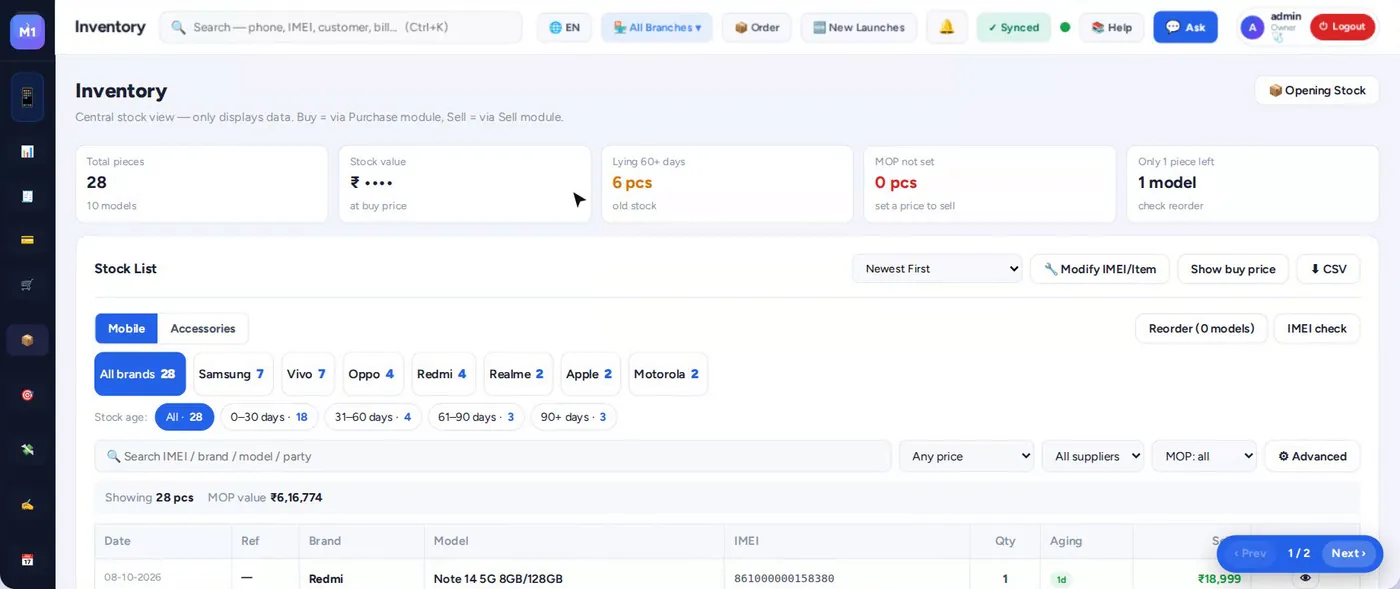Click the green status dot indicator
This screenshot has width=1400, height=589.
1065,27
